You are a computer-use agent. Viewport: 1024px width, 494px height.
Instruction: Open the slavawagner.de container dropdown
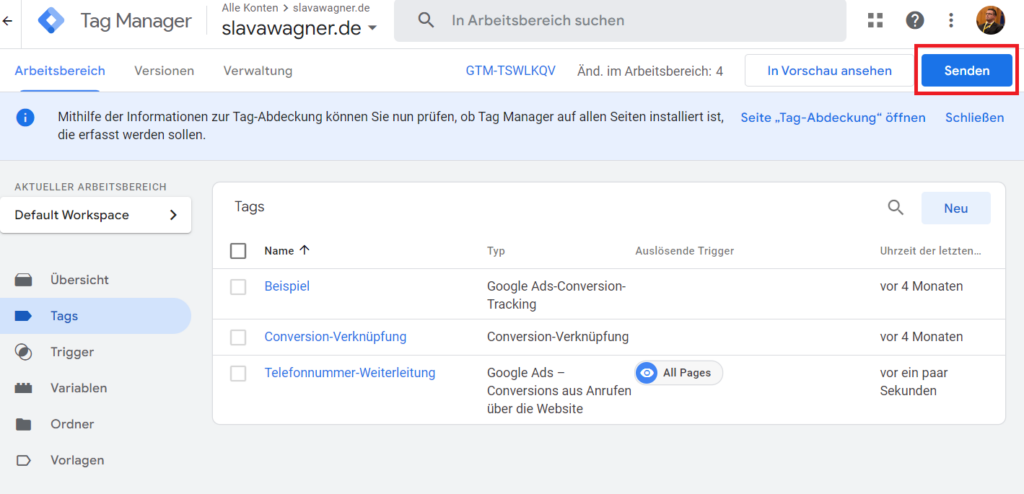point(300,28)
